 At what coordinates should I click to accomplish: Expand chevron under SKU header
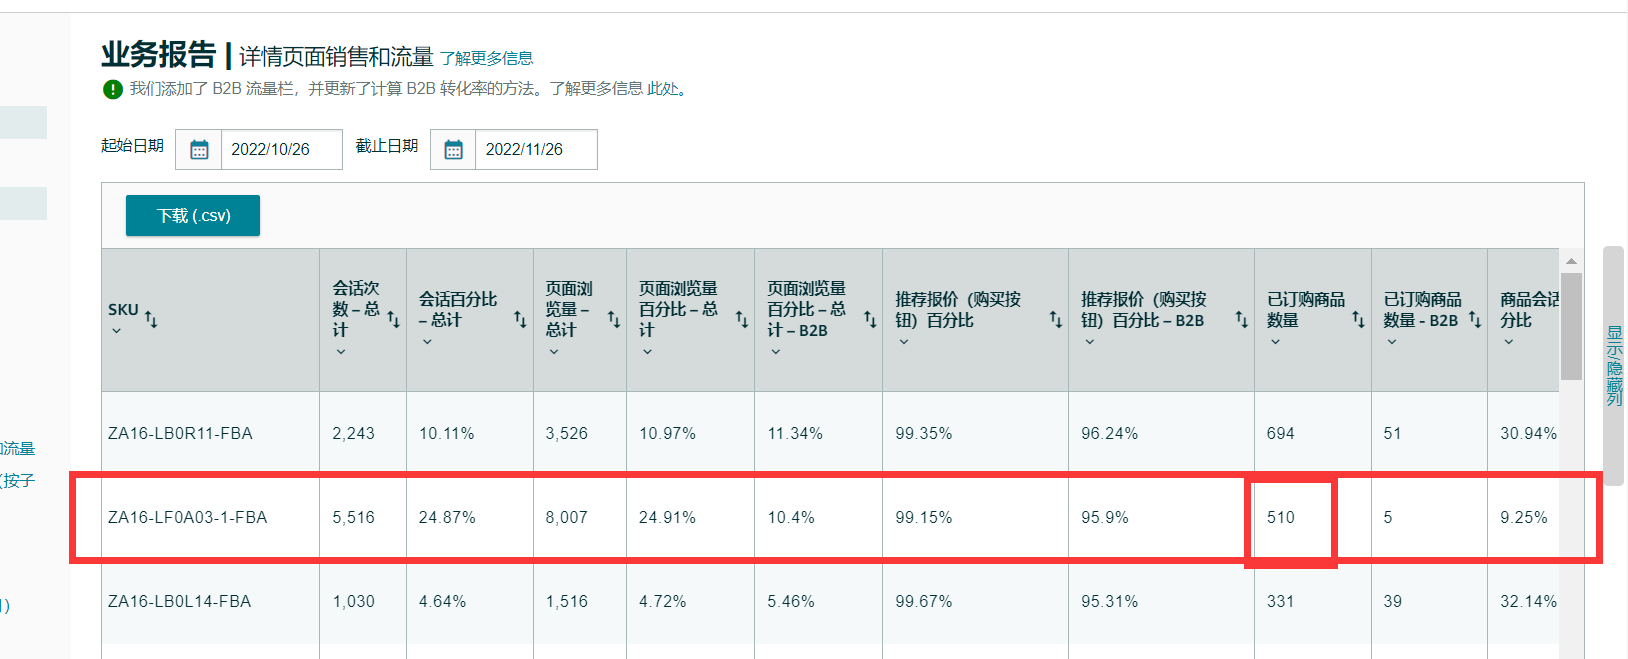click(x=116, y=331)
